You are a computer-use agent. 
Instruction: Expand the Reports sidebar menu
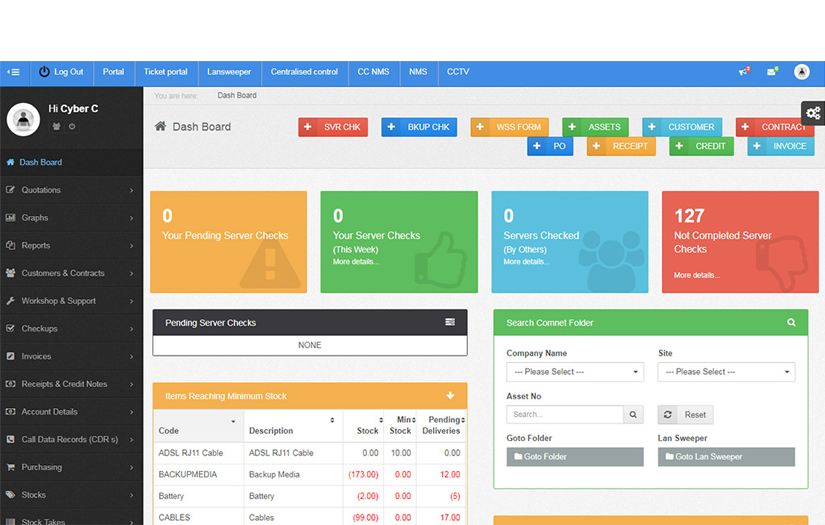click(x=72, y=246)
